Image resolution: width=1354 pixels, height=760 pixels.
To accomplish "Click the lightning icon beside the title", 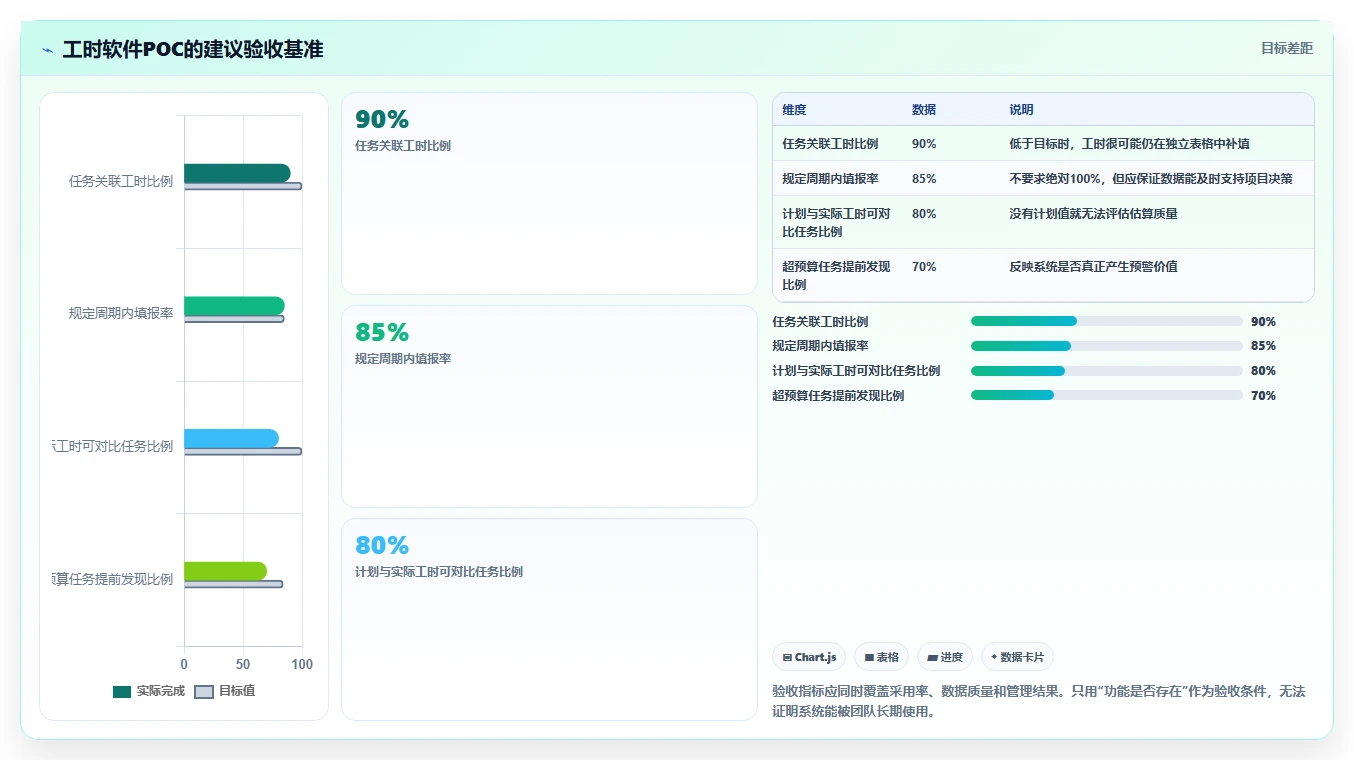I will [47, 50].
